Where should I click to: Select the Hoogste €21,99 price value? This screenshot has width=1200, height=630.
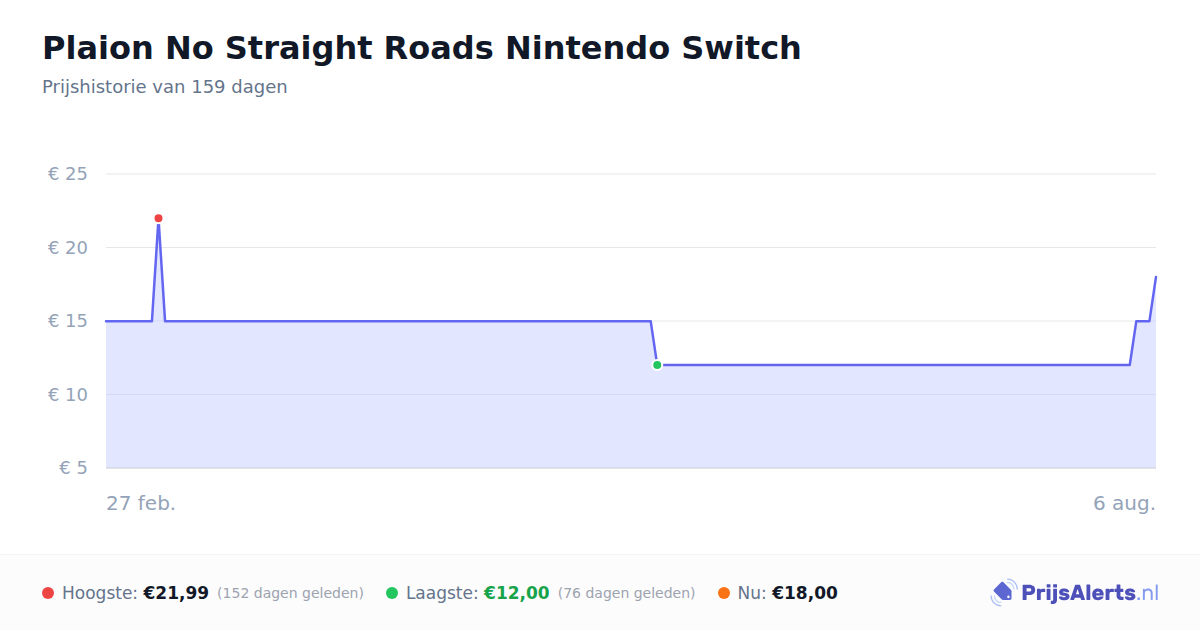(x=176, y=593)
